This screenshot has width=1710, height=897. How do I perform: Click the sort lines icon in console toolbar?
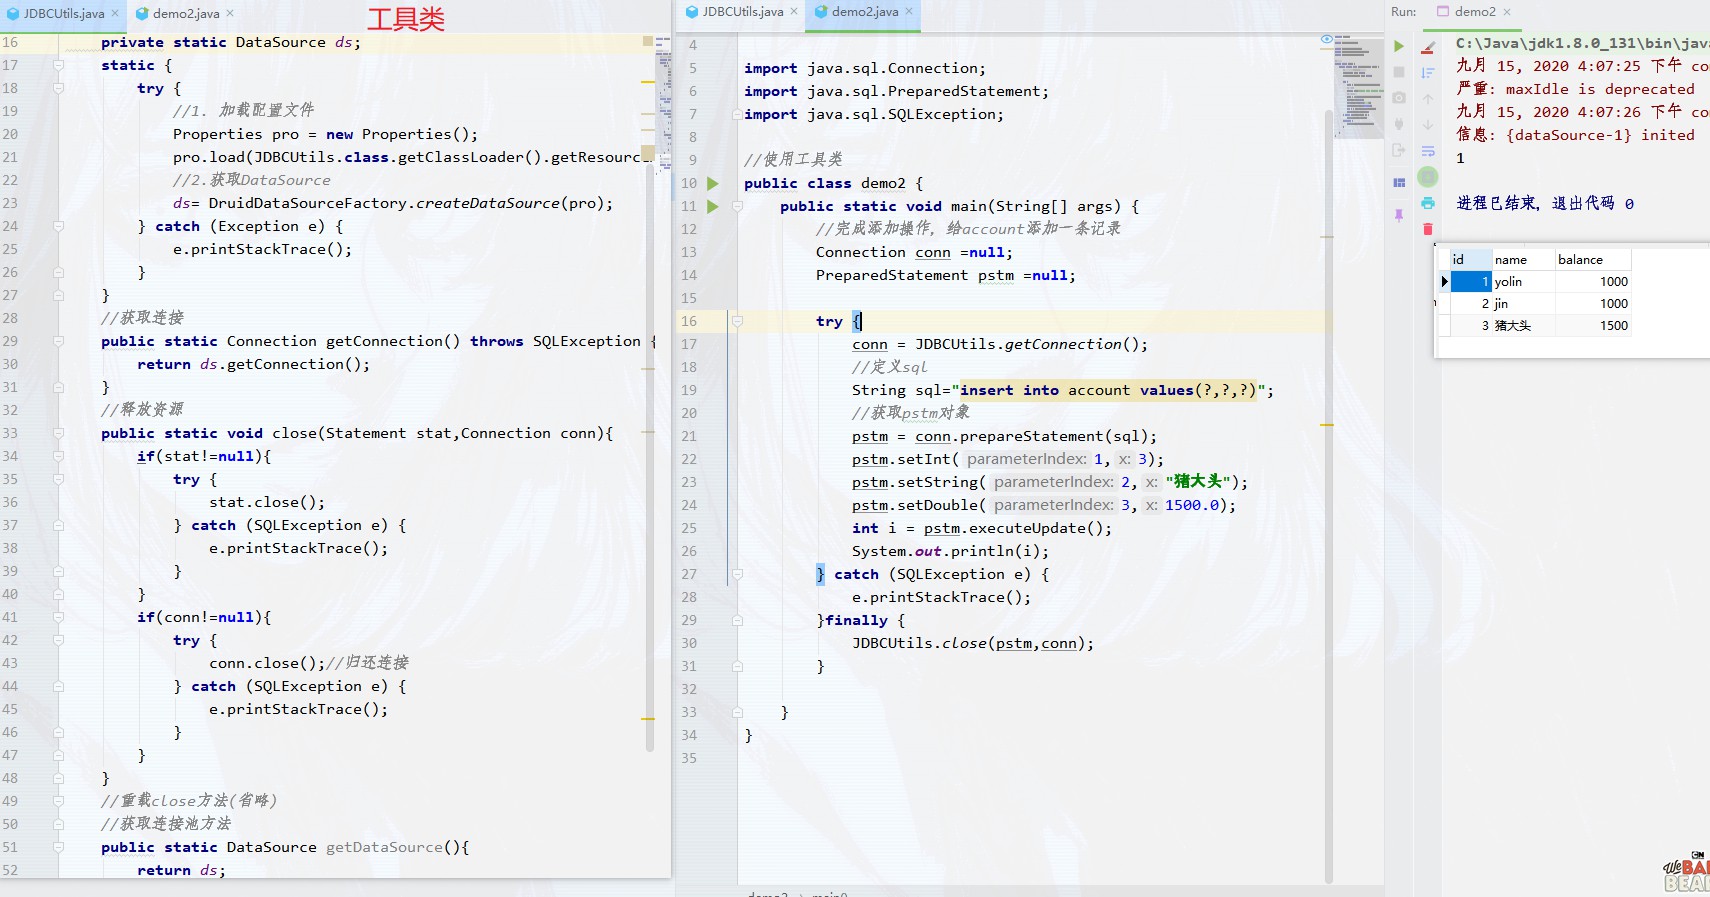coord(1428,73)
